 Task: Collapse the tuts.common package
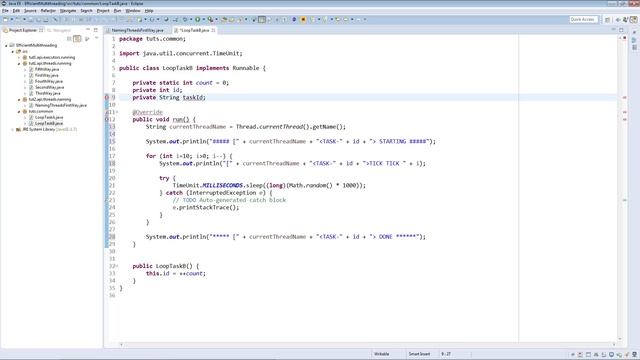19,111
